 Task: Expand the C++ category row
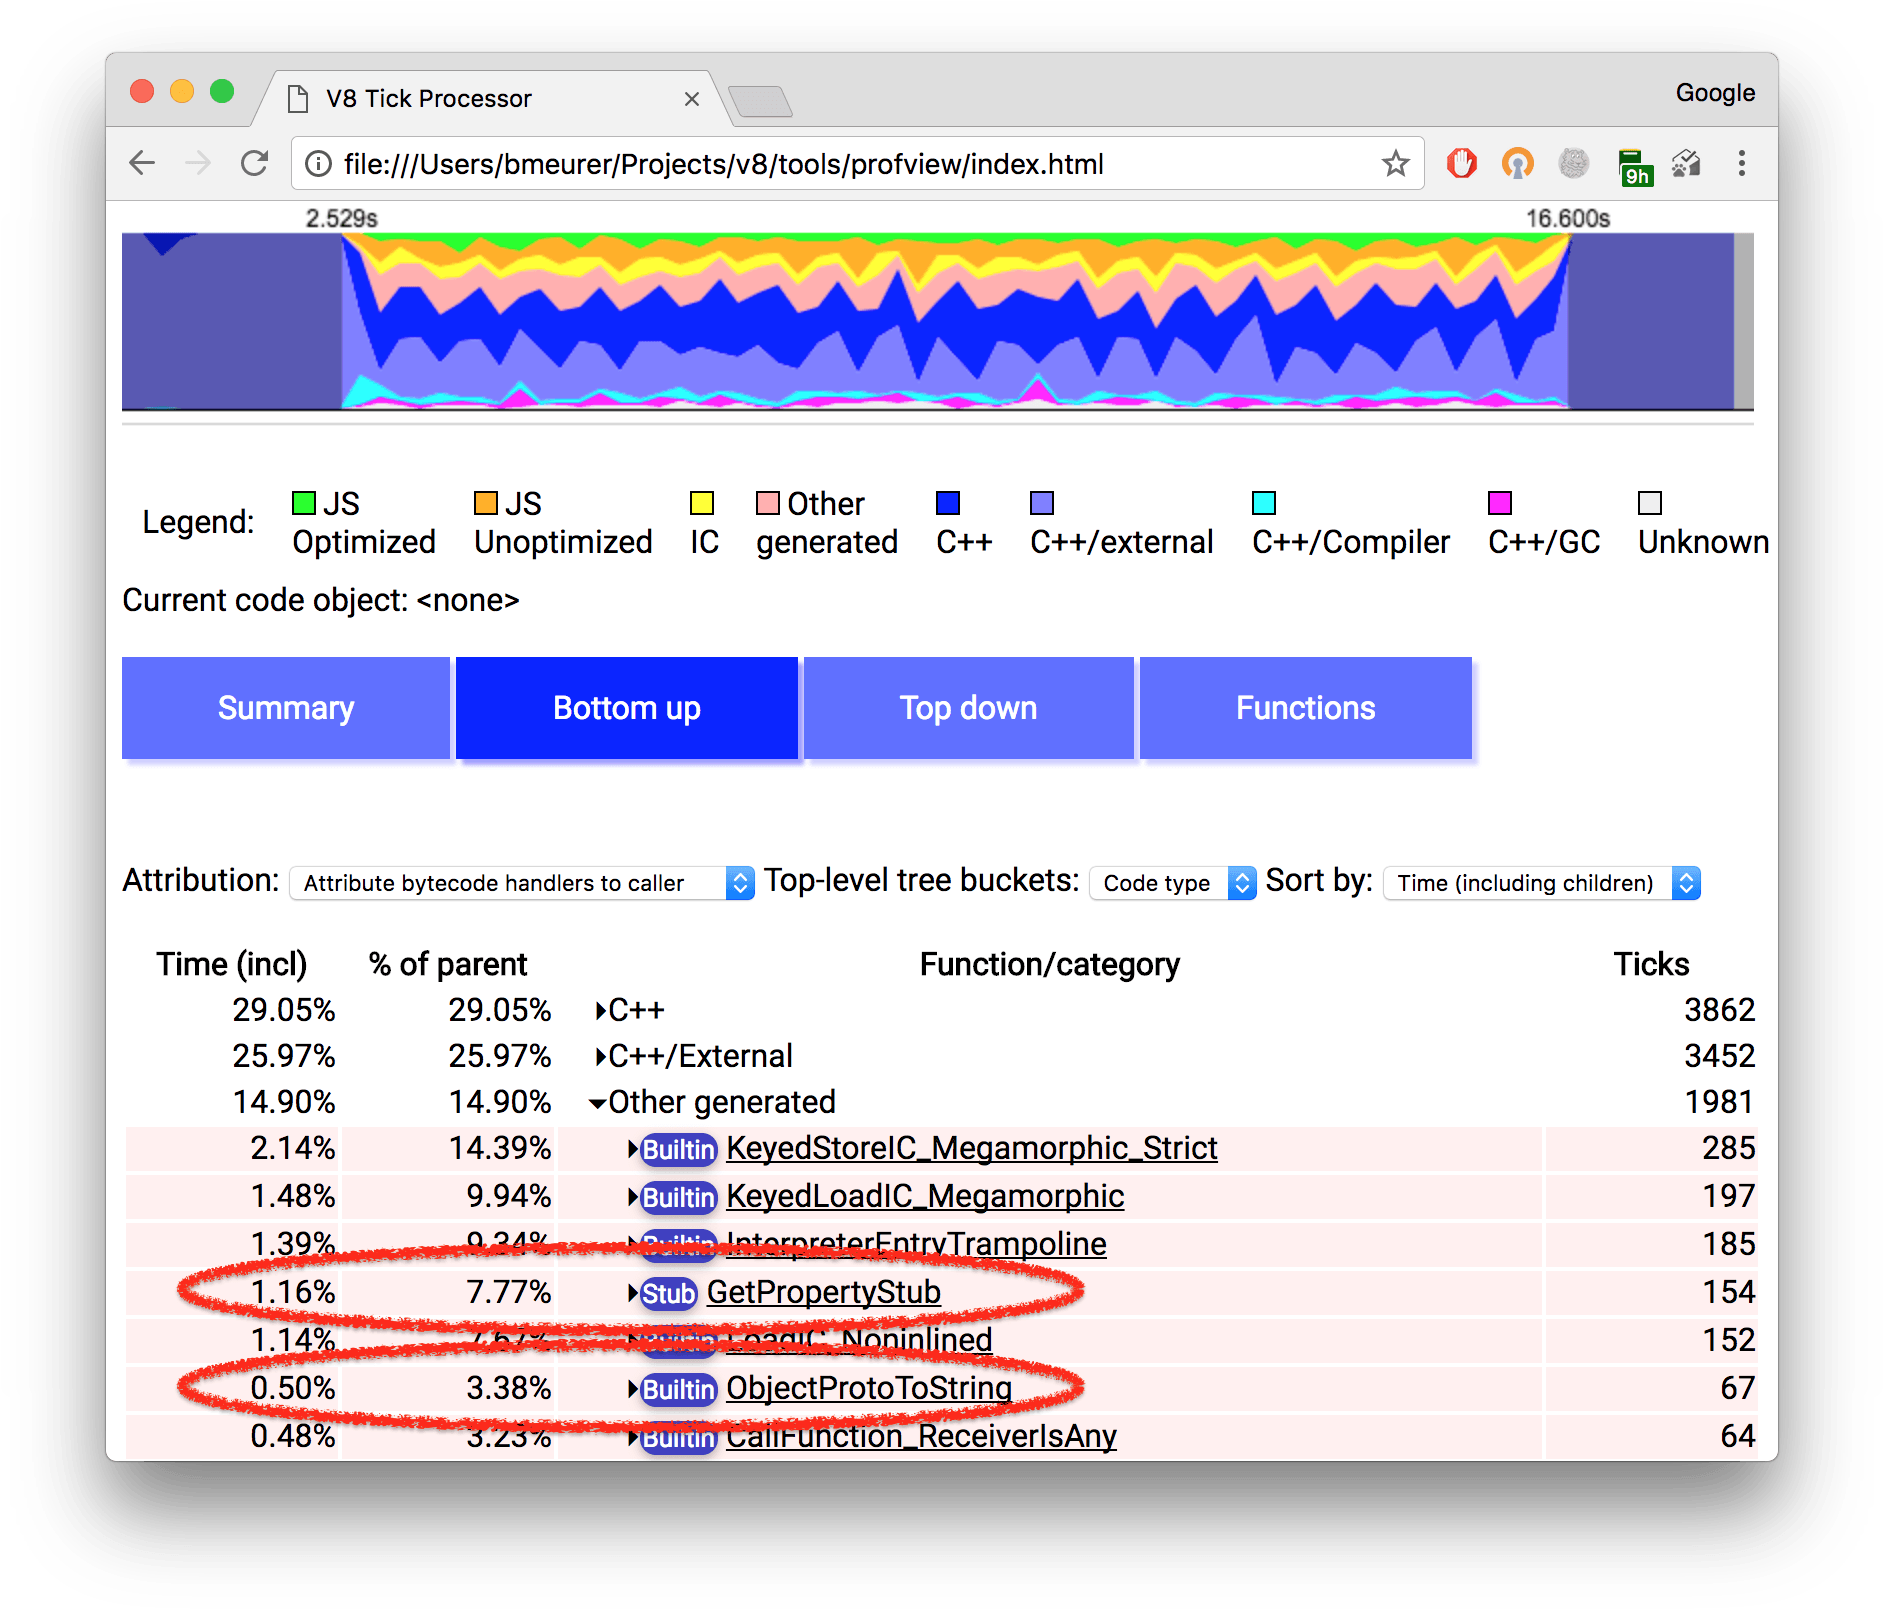coord(600,1011)
